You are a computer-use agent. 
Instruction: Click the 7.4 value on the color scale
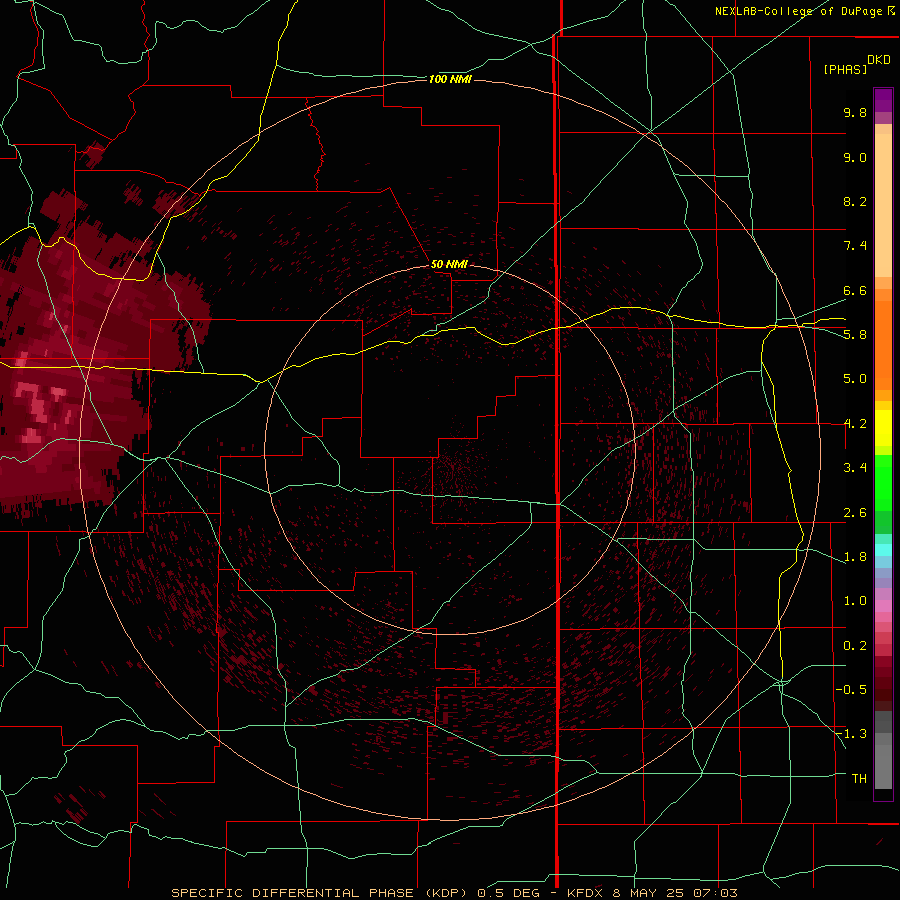tap(855, 246)
